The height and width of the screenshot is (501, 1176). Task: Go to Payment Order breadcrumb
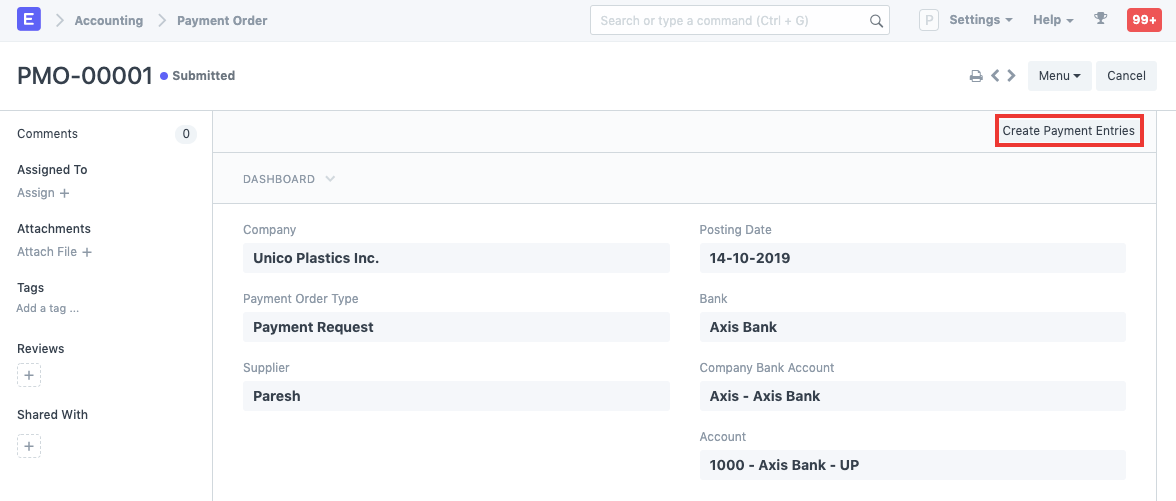point(222,21)
